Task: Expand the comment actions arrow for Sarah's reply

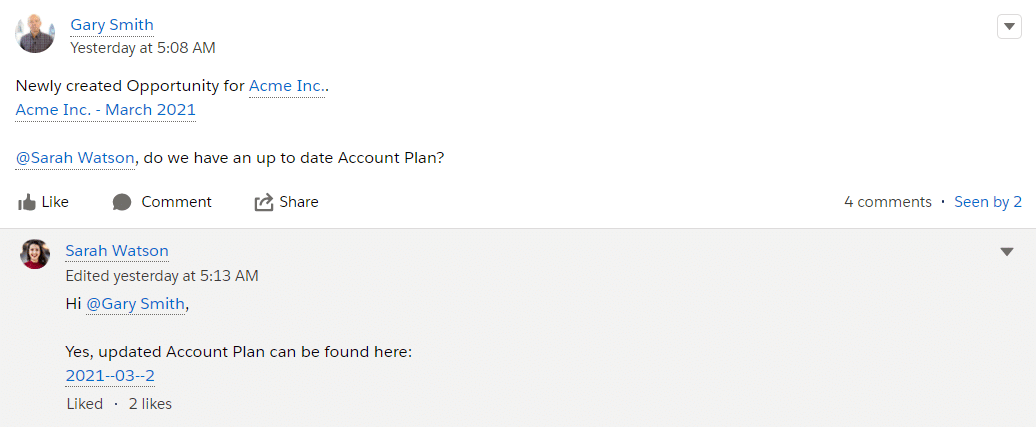Action: tap(1007, 252)
